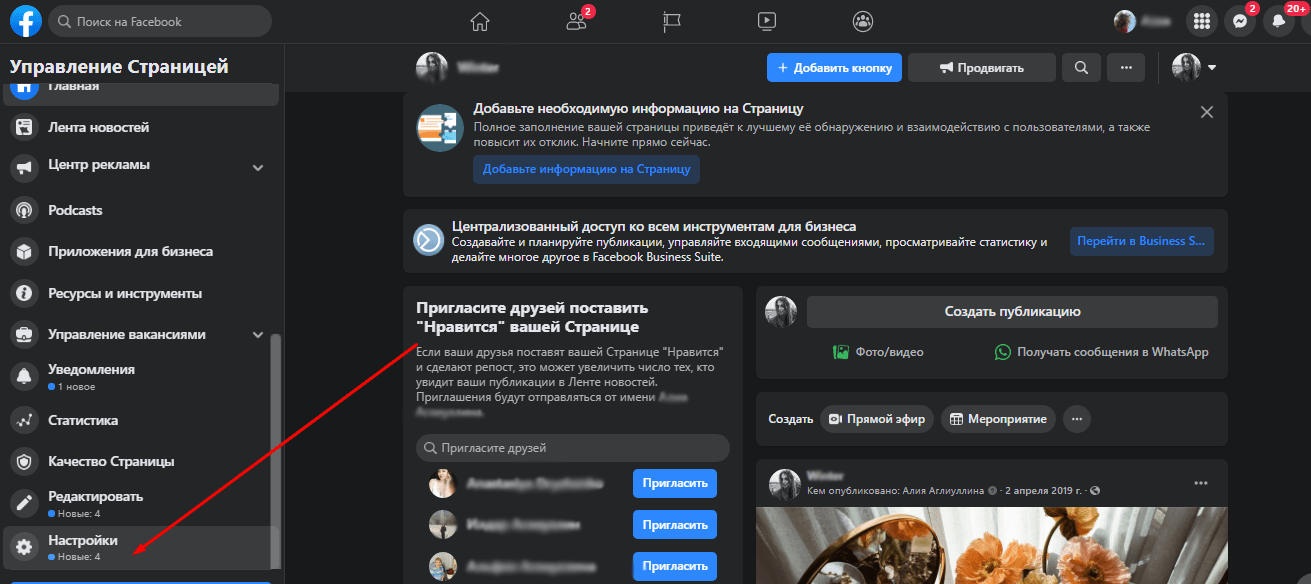Expand the Управление вакансиями chevron
The width and height of the screenshot is (1311, 584).
tap(258, 335)
